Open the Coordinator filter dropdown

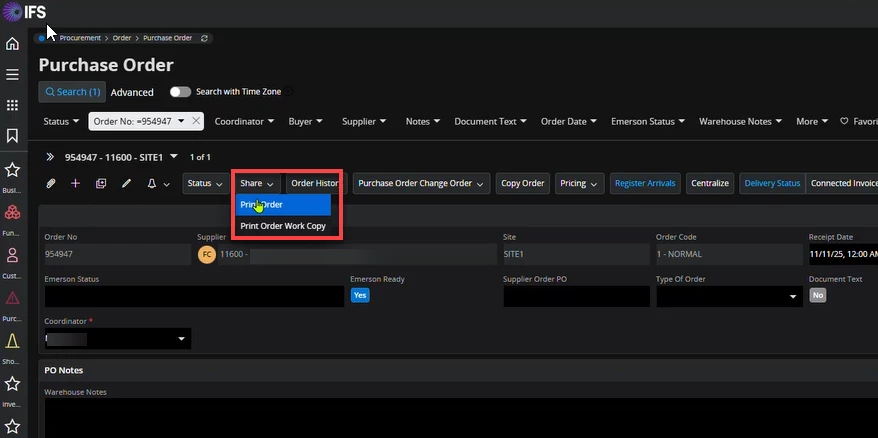244,122
